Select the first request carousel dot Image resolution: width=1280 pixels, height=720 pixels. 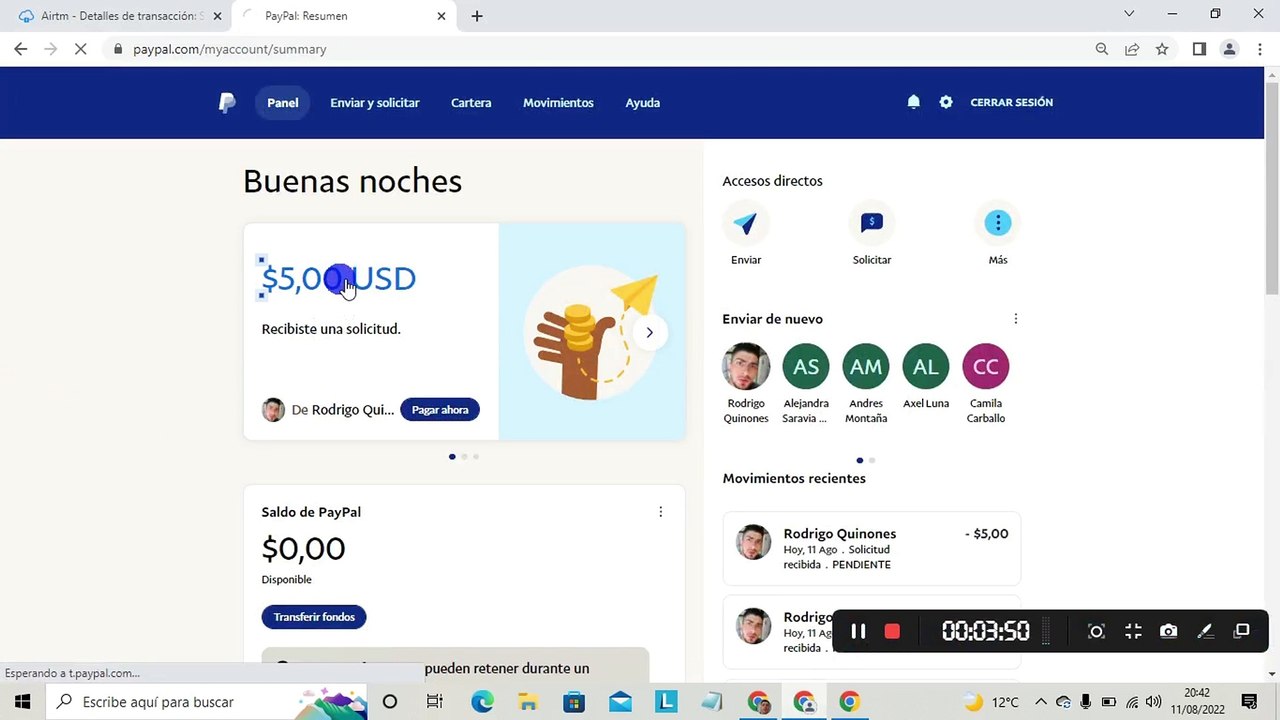(x=452, y=457)
